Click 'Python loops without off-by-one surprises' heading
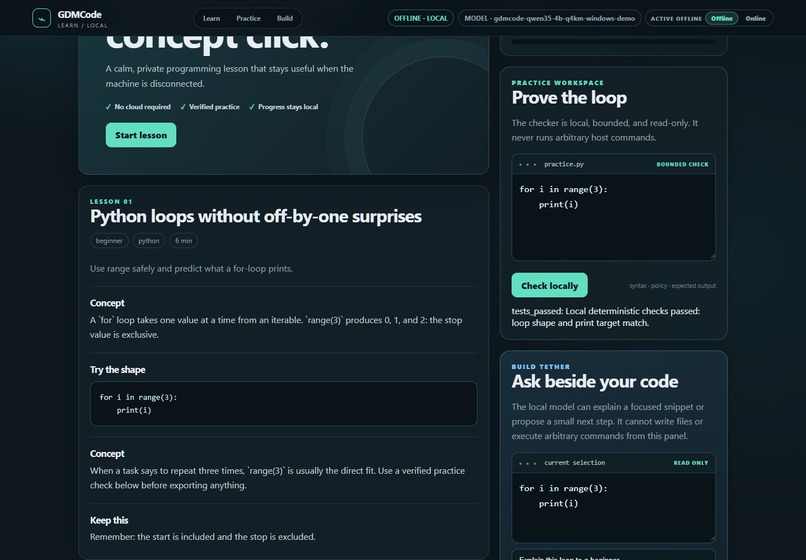This screenshot has width=806, height=560. pyautogui.click(x=255, y=216)
